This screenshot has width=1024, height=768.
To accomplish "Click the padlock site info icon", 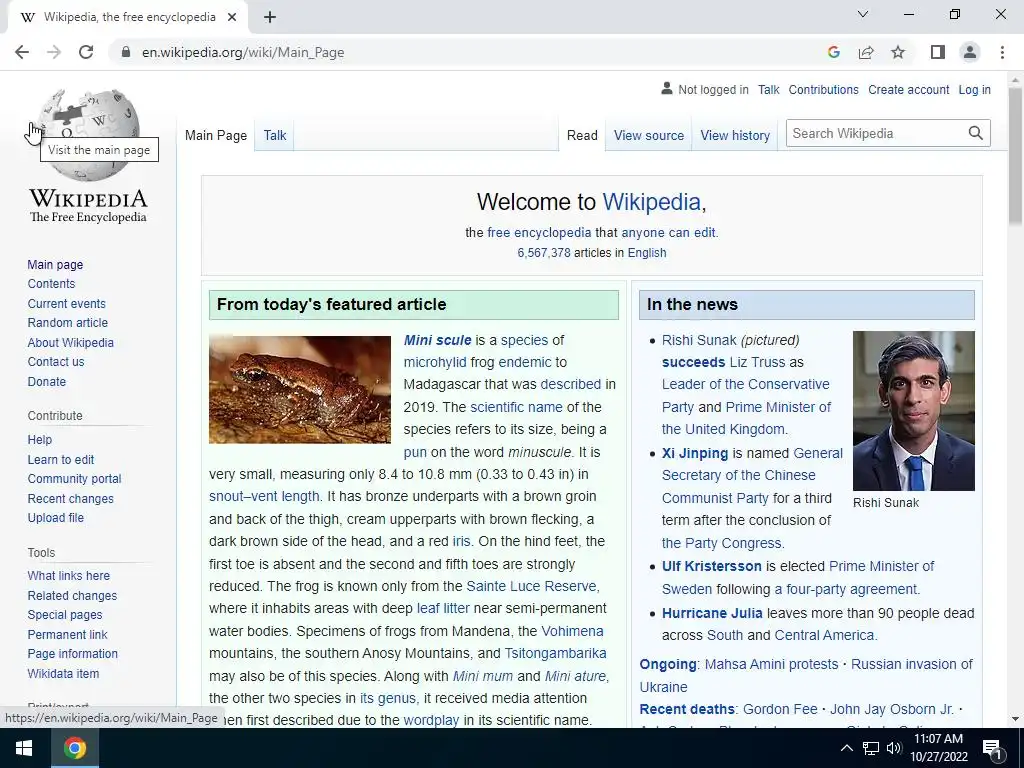I will [x=126, y=52].
